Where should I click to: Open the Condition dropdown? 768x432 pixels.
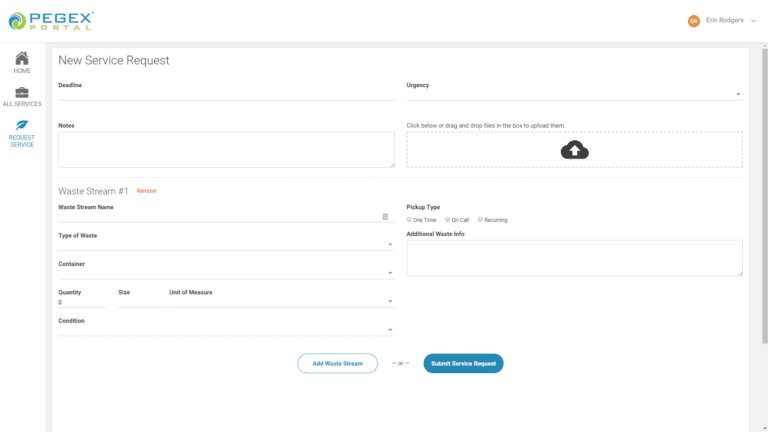pos(226,330)
